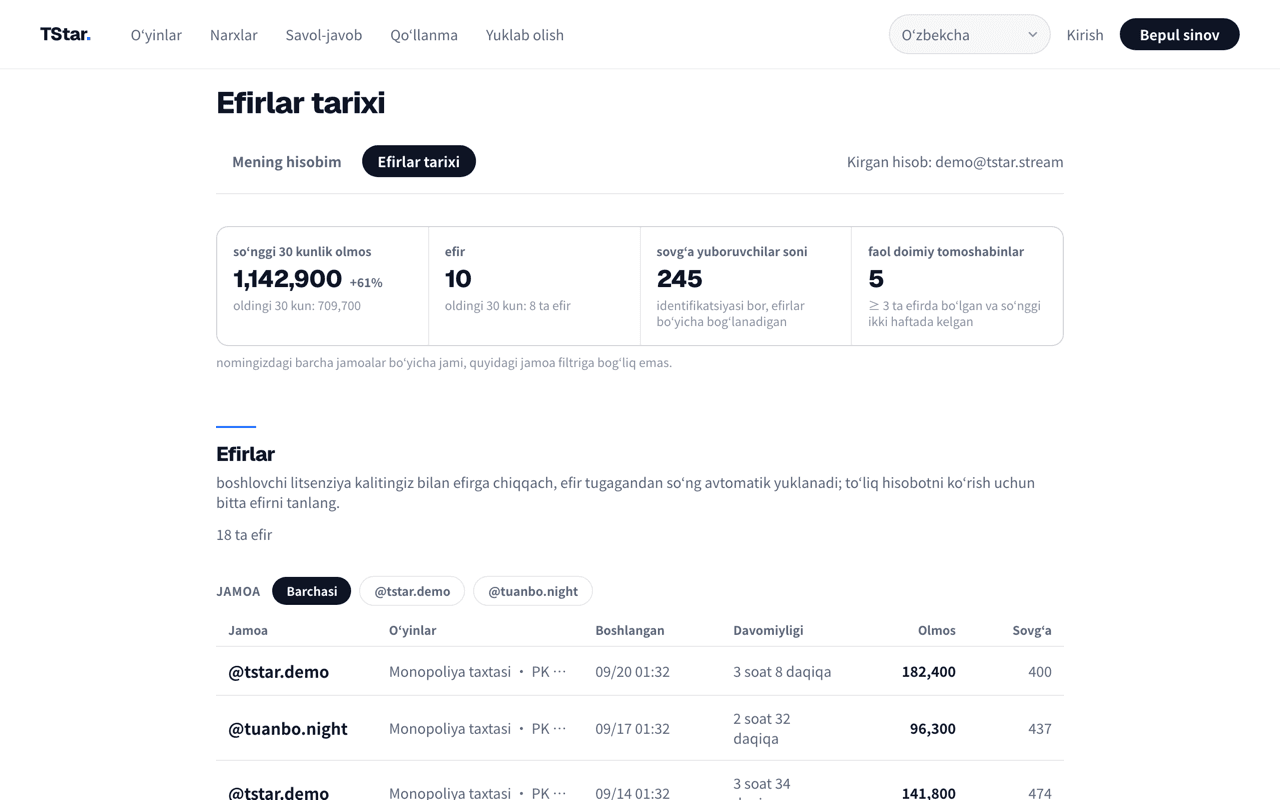Click the 1,142,900 diamonds stat

point(288,279)
